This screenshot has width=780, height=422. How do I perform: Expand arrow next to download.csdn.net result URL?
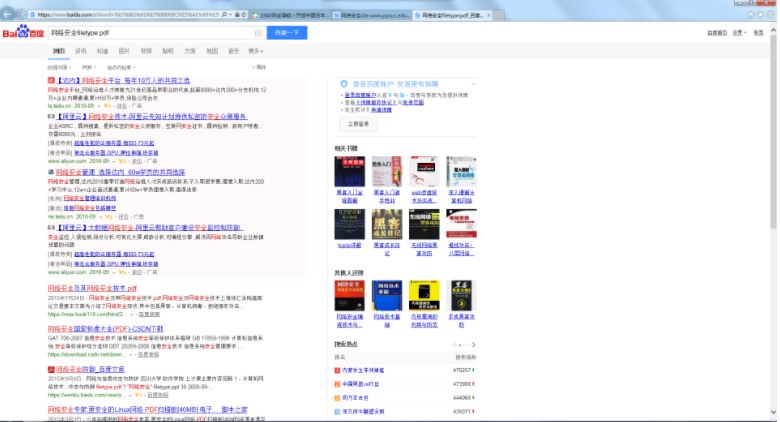pyautogui.click(x=131, y=355)
